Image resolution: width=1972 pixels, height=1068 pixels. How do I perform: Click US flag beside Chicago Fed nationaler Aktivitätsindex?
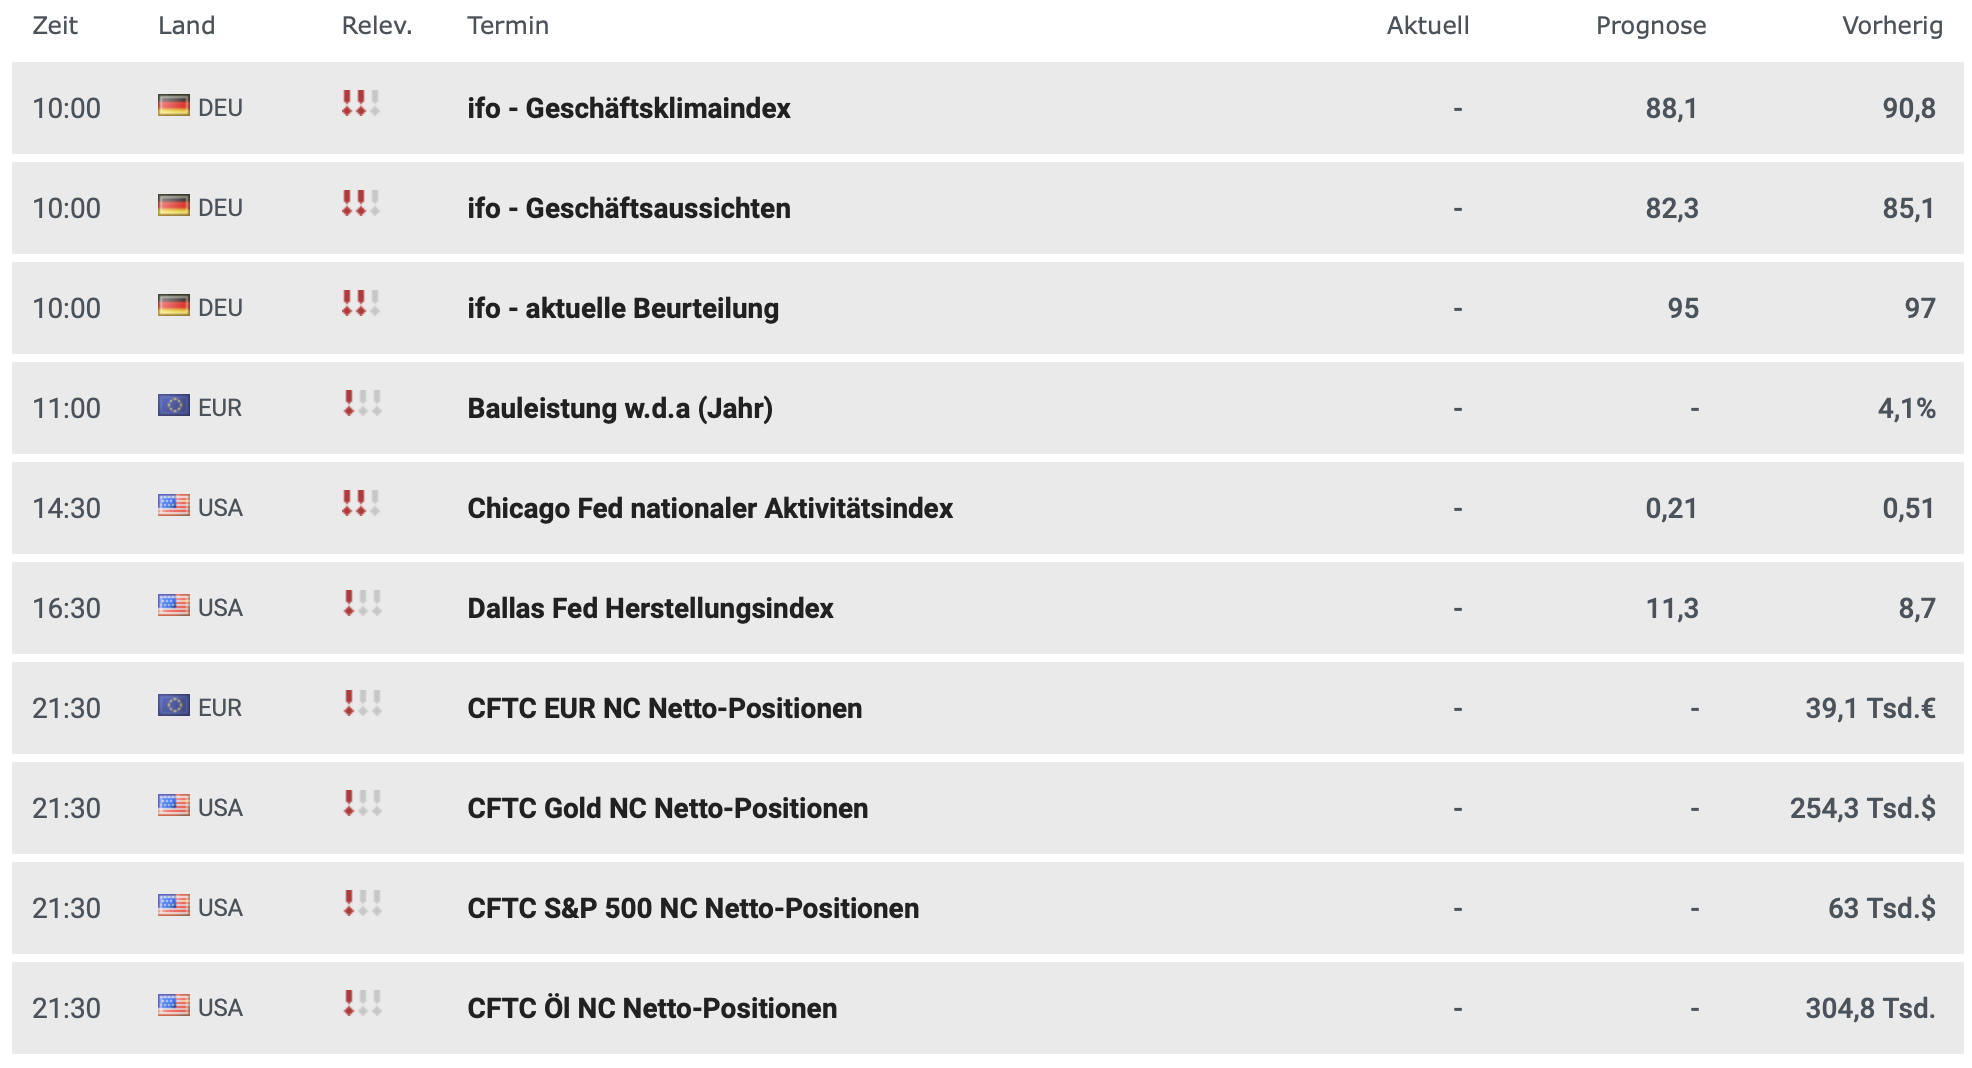[x=174, y=505]
